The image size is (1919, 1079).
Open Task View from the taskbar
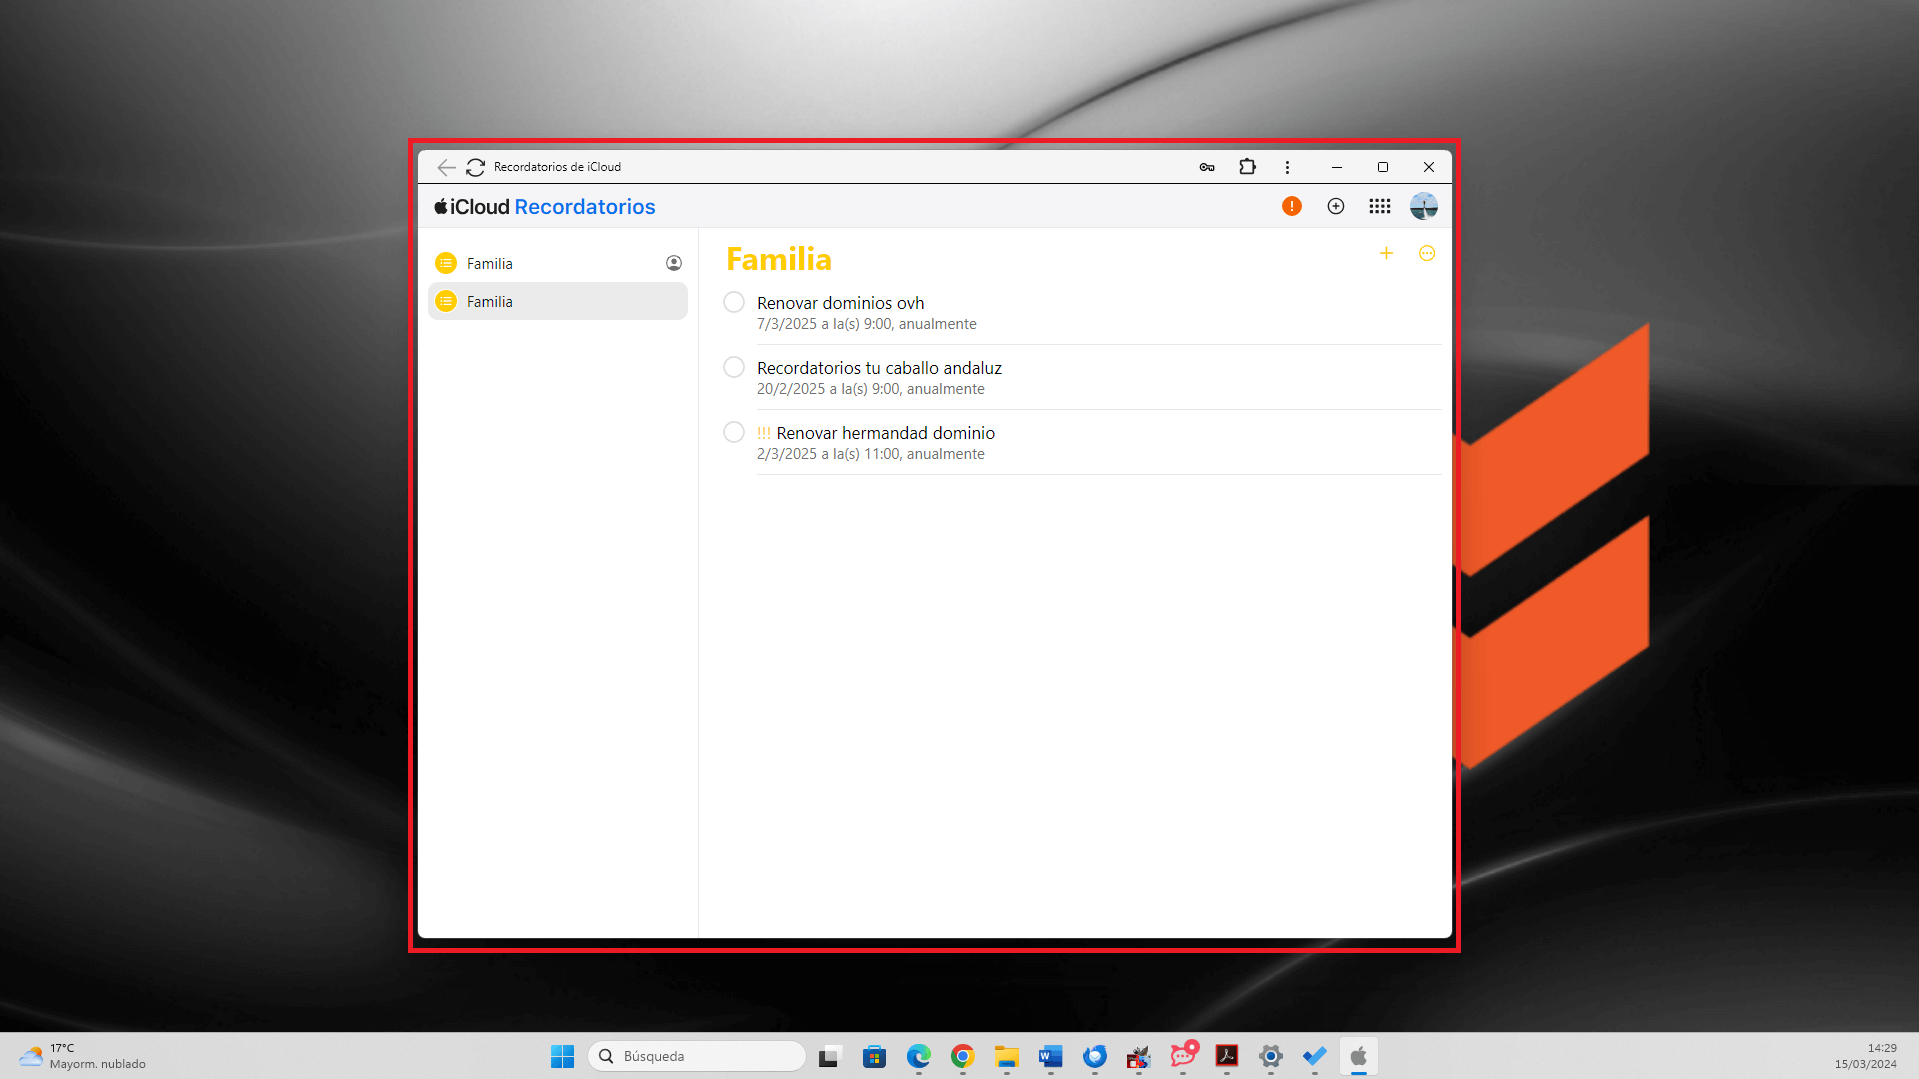pos(829,1056)
